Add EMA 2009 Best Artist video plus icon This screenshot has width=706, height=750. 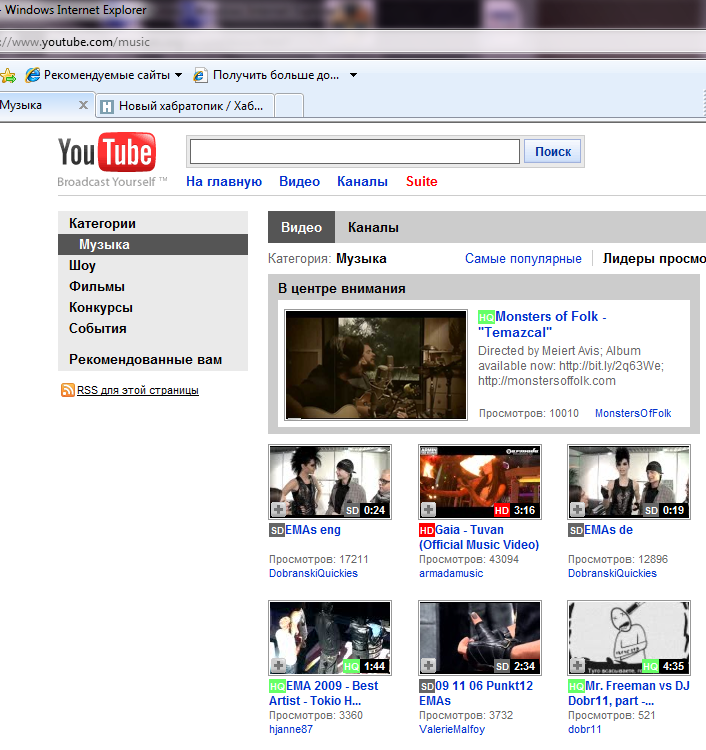tap(279, 665)
